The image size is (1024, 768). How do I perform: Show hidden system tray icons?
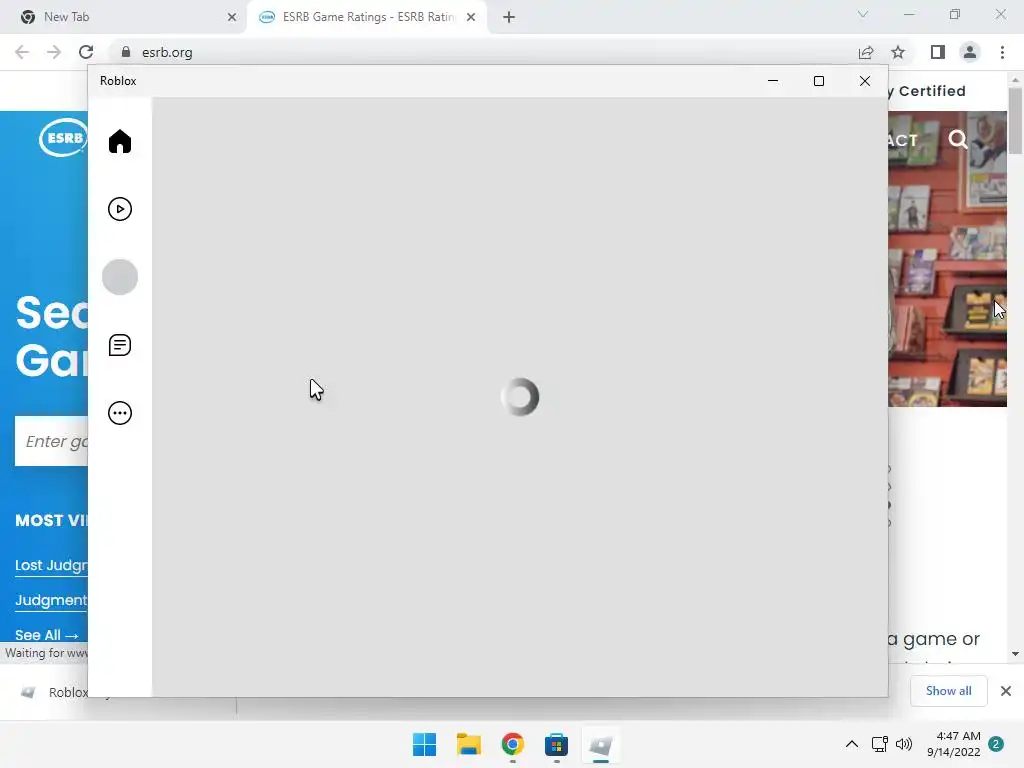(x=852, y=744)
